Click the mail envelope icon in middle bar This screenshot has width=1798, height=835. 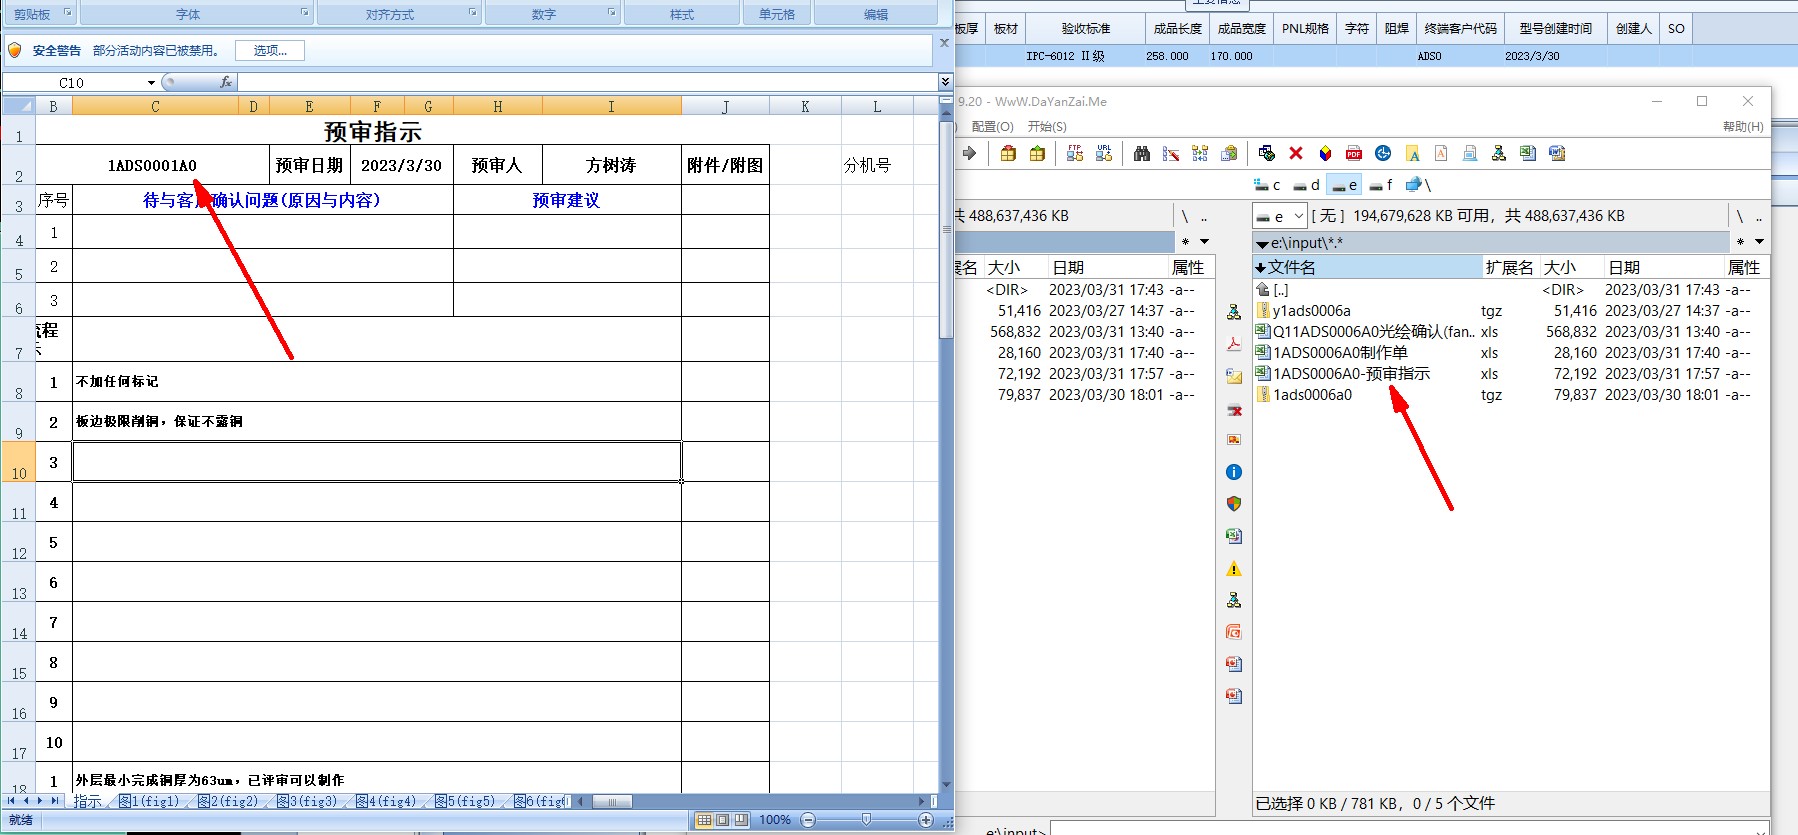(x=1234, y=376)
